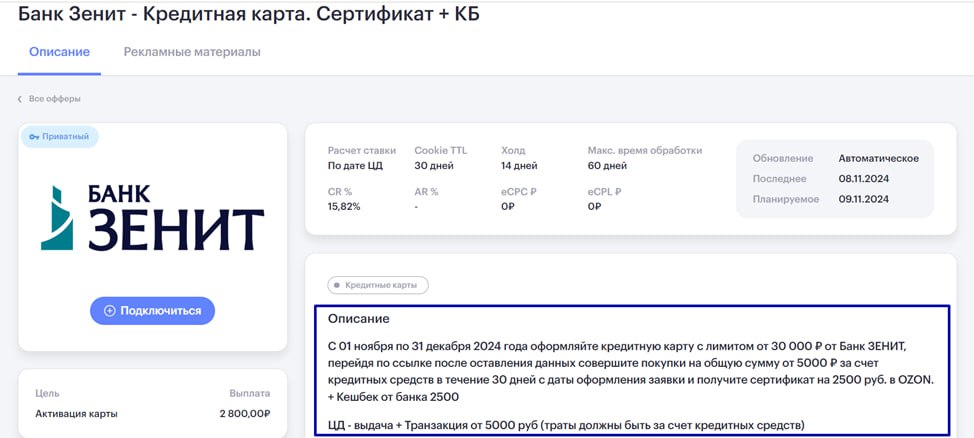This screenshot has width=974, height=438.
Task: Click the Расчет ставки label
Action: 362,150
